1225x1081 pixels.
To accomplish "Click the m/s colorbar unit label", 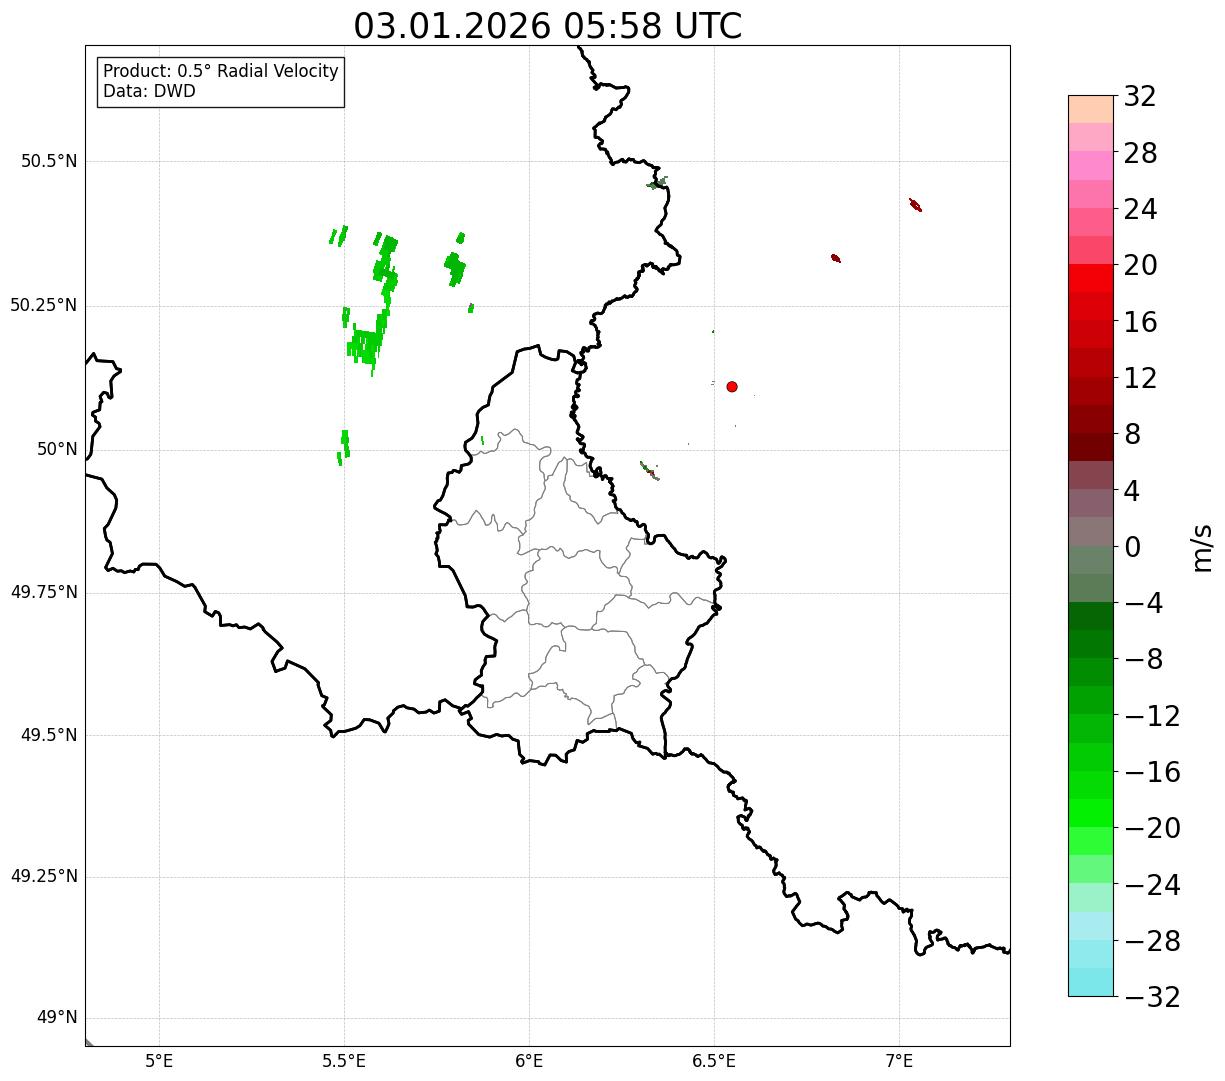I will [1202, 547].
